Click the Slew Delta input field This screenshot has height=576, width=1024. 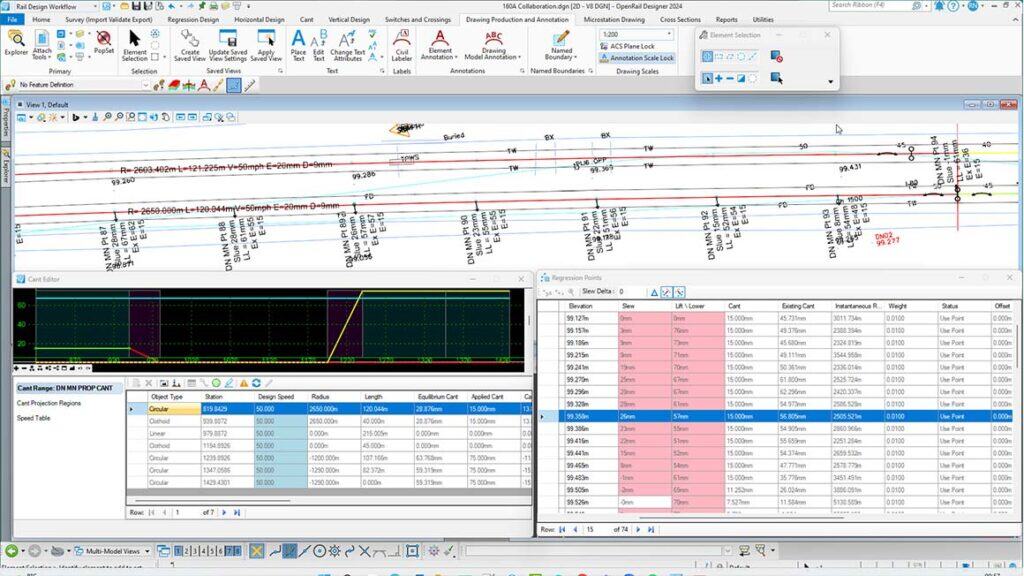[631, 292]
